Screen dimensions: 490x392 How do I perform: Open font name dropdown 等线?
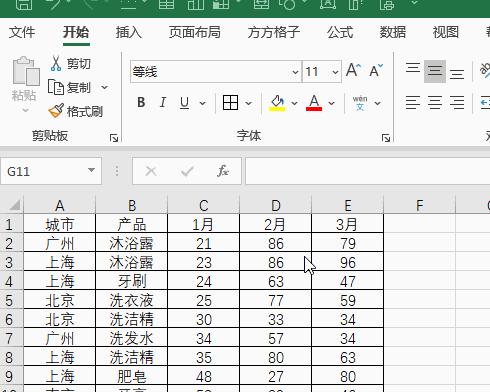click(x=295, y=72)
